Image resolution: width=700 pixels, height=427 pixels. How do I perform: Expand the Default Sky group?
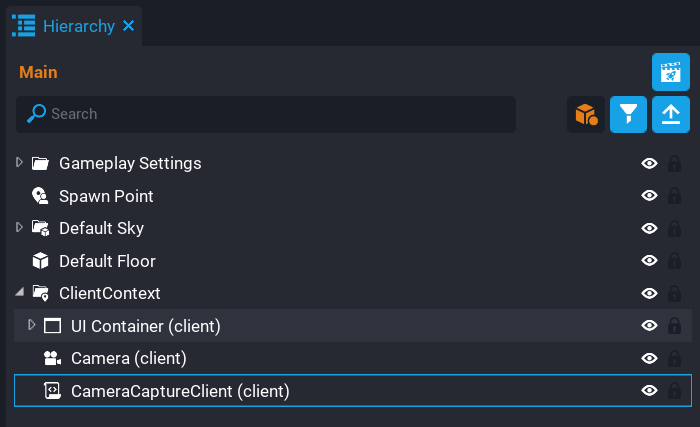pos(20,228)
